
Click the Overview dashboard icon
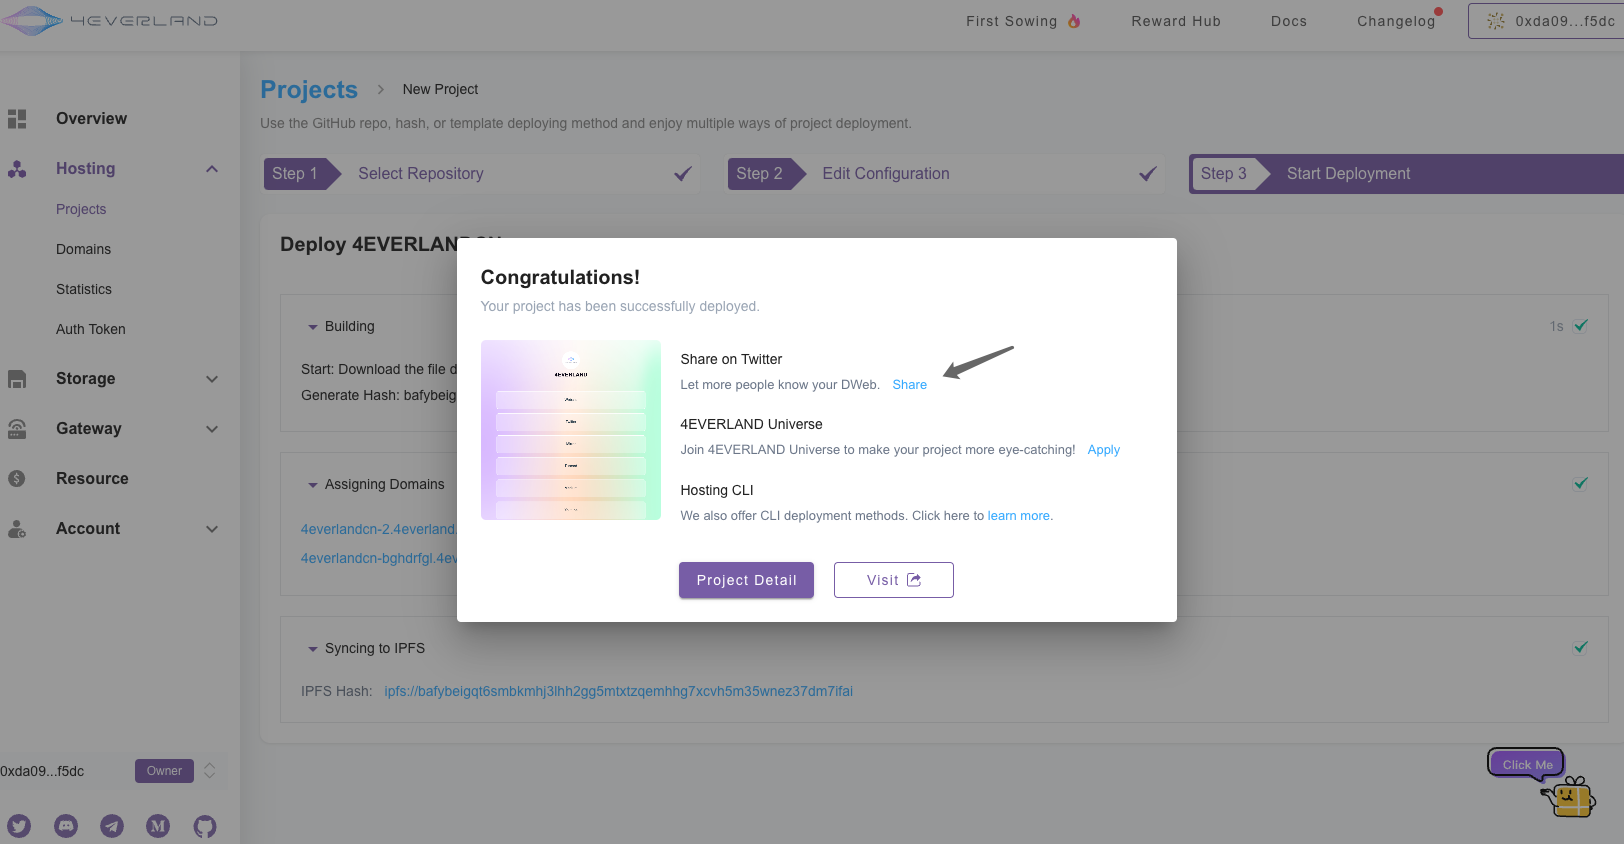click(17, 119)
